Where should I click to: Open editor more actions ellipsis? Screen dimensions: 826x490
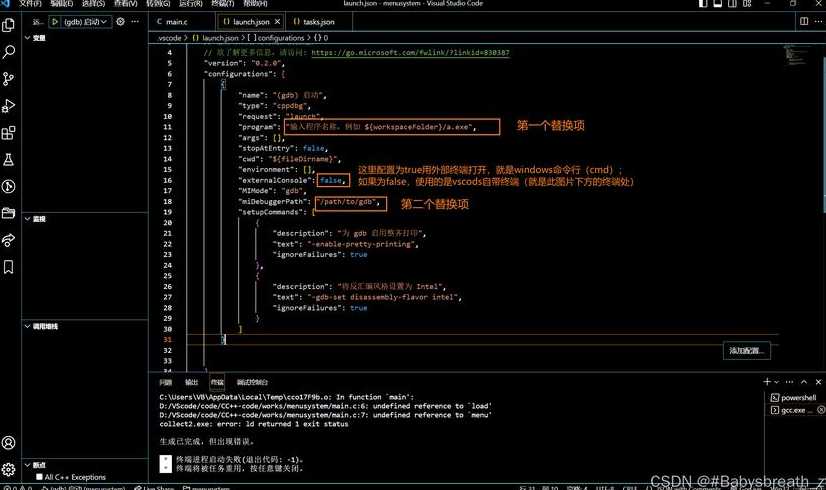pos(818,21)
